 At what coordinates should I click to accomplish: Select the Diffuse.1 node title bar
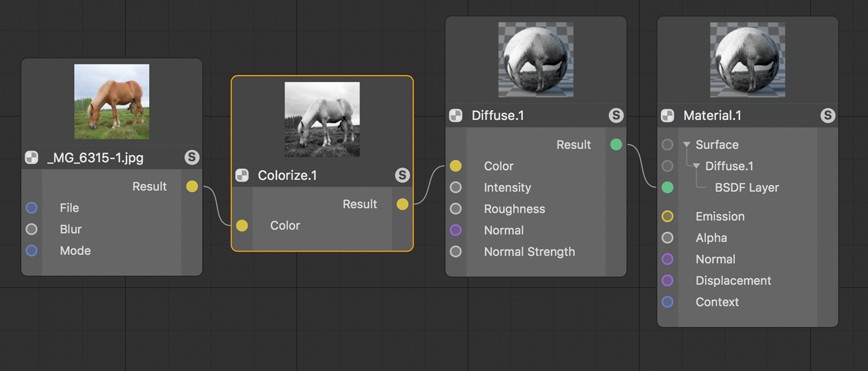tap(536, 116)
